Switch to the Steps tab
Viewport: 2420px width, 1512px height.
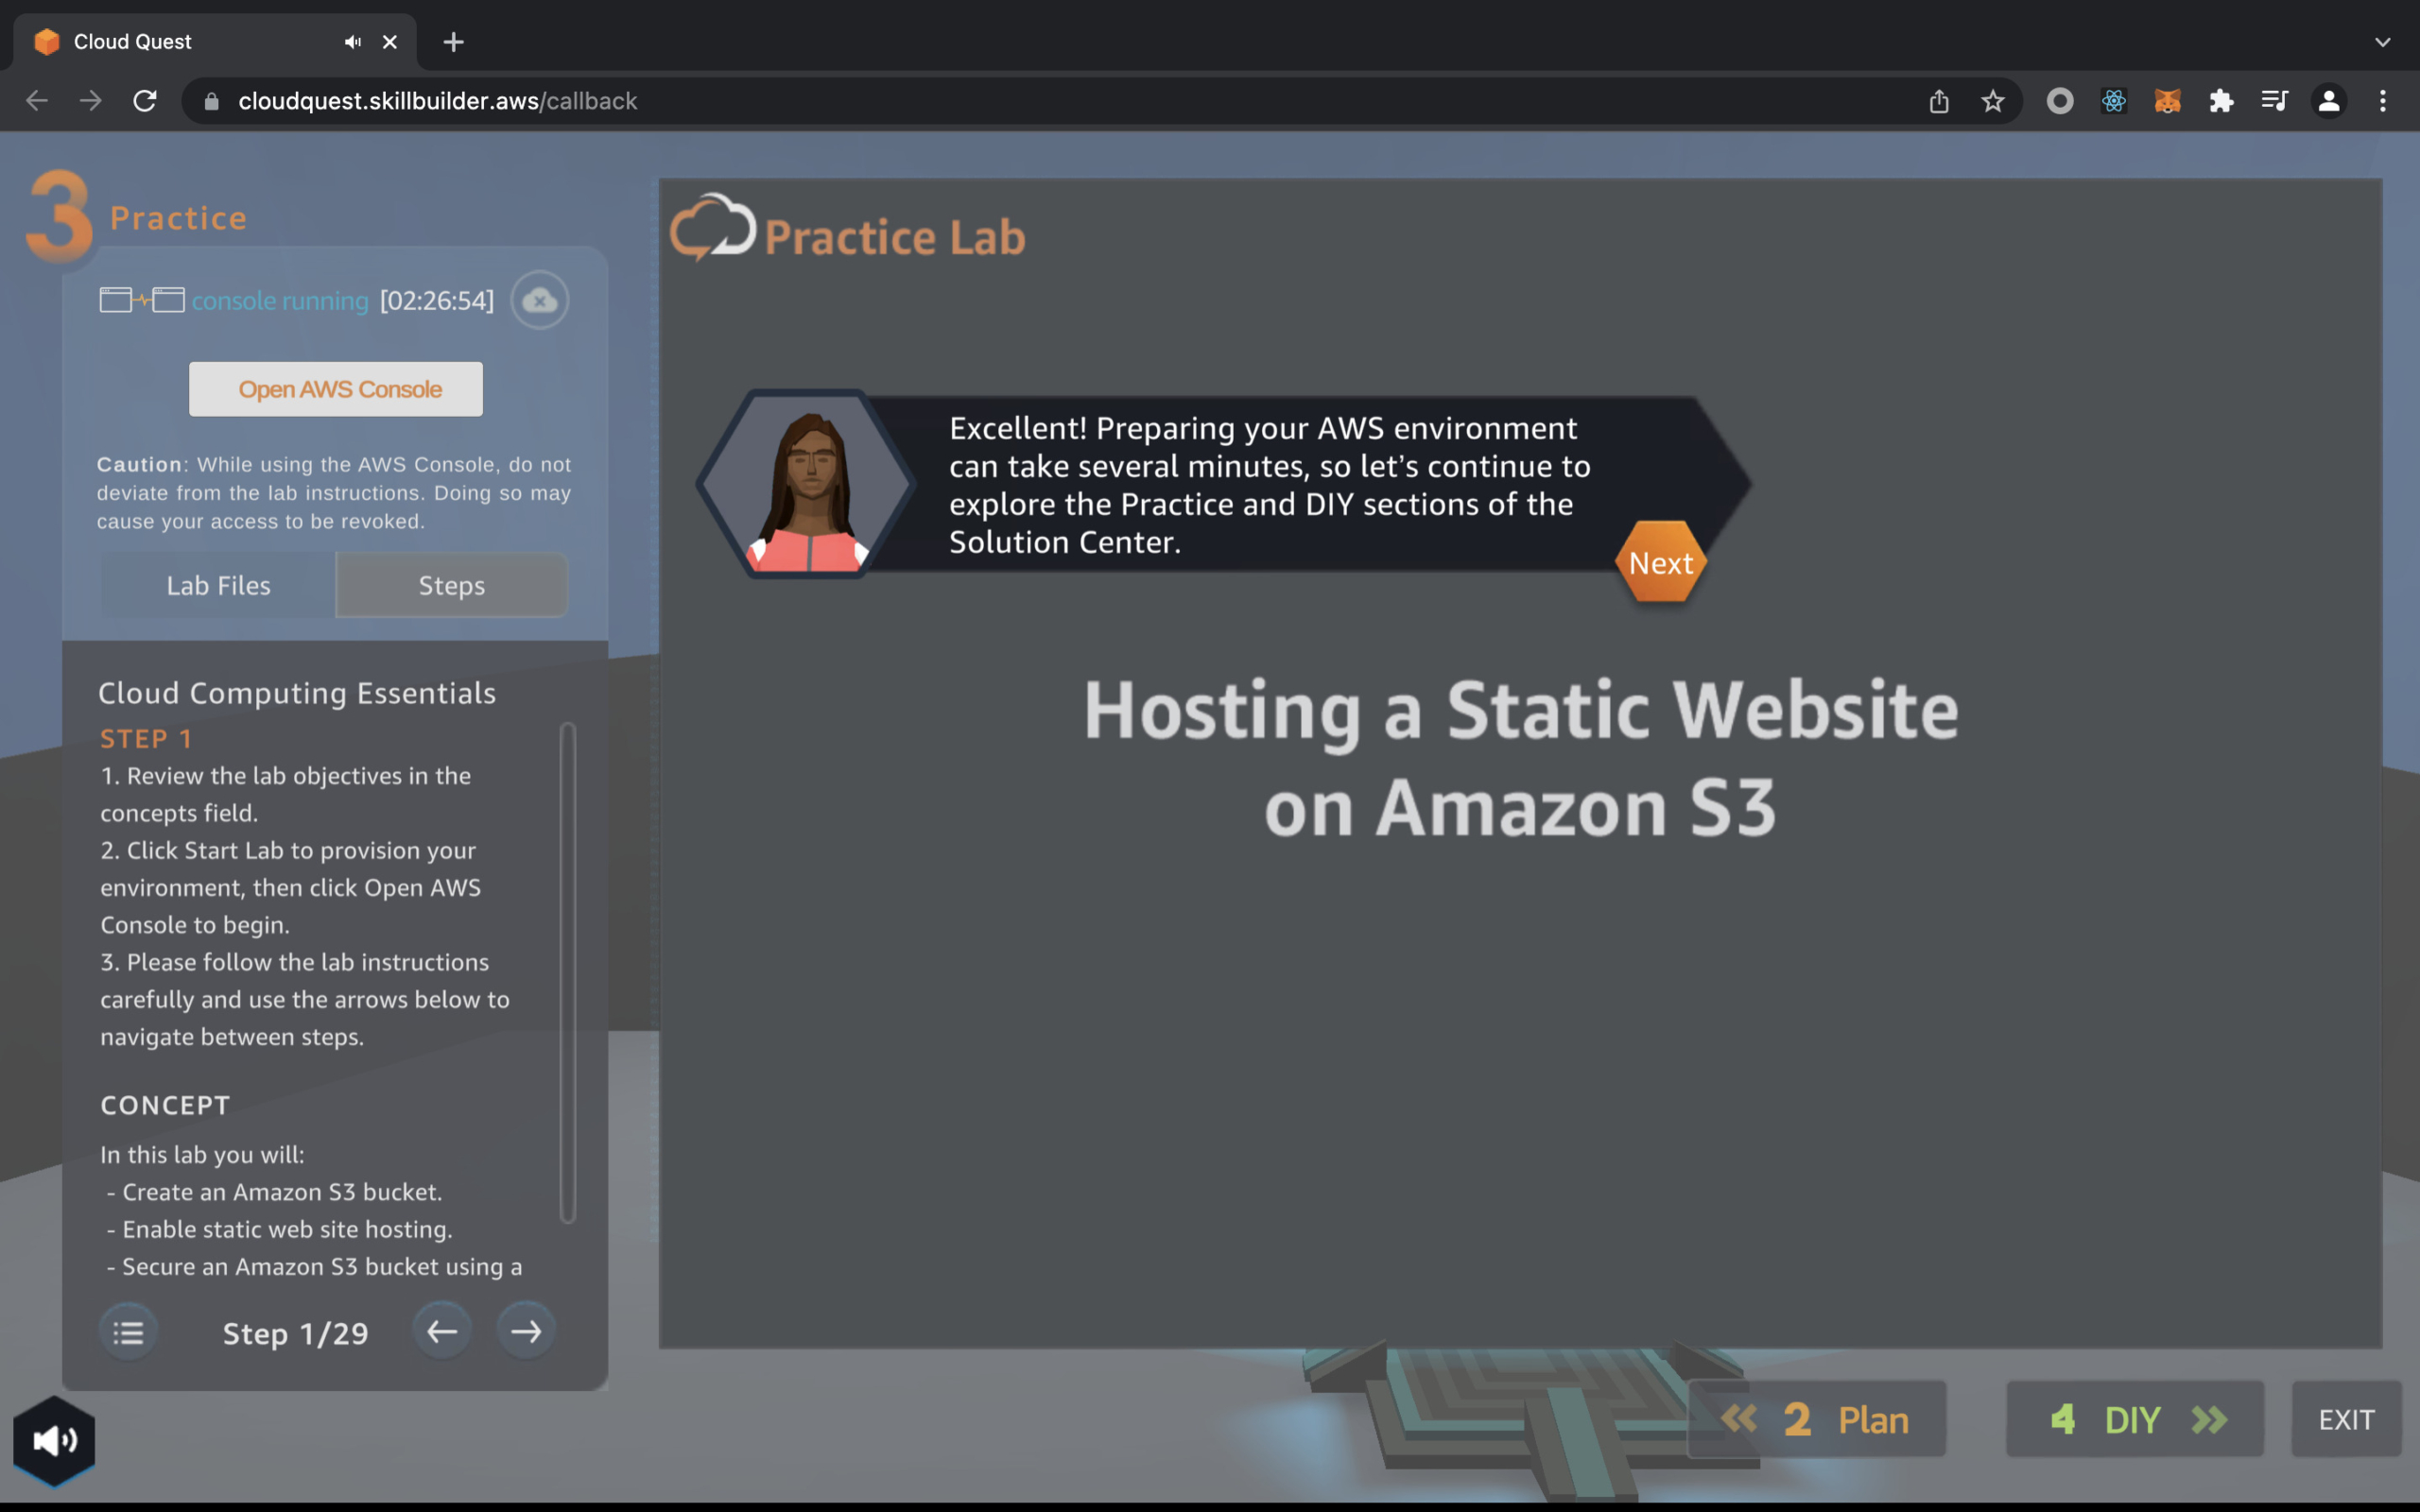pyautogui.click(x=452, y=585)
